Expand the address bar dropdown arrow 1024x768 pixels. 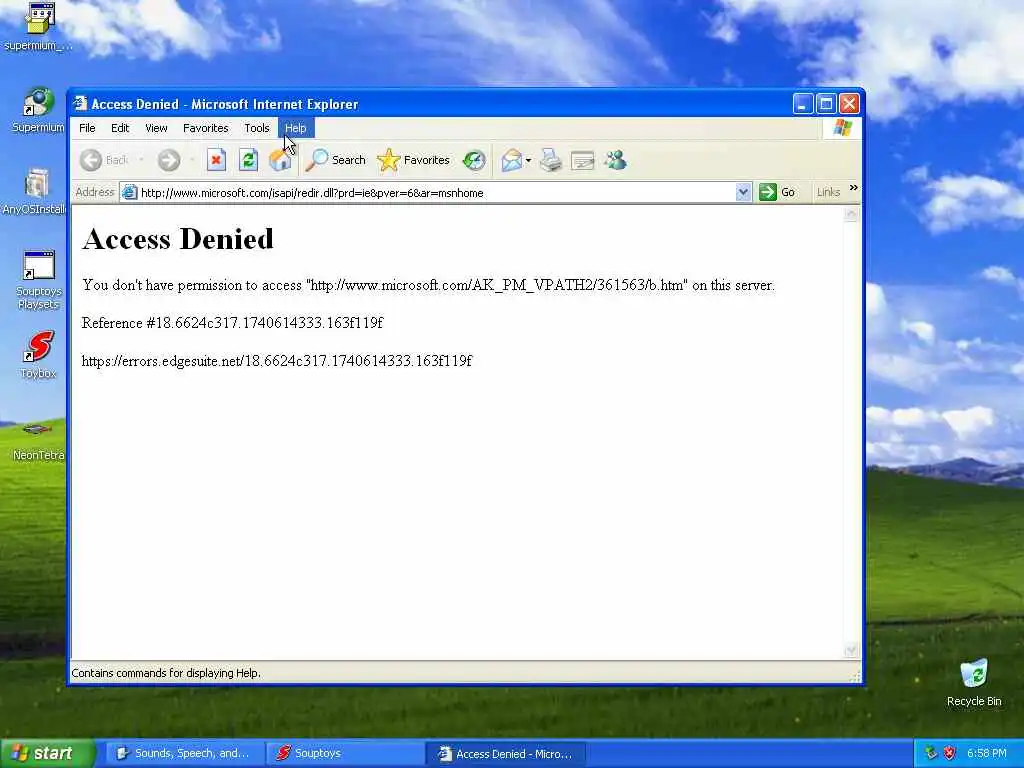pos(743,192)
